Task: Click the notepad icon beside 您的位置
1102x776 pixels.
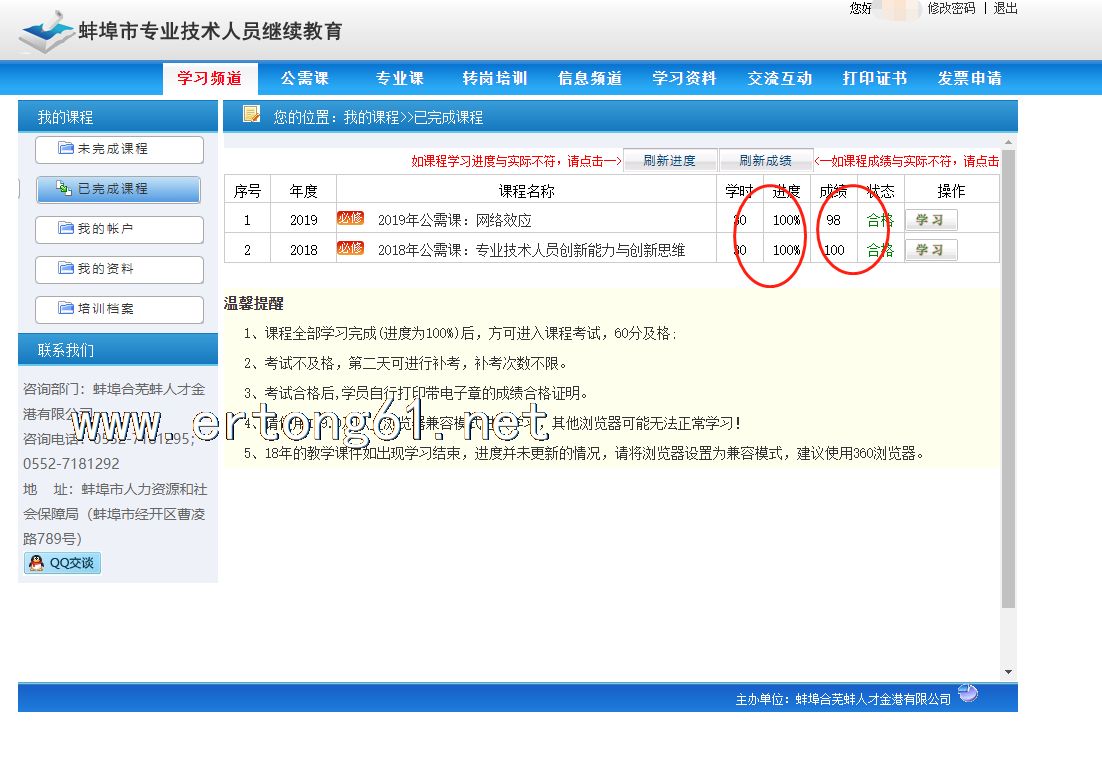Action: tap(252, 115)
